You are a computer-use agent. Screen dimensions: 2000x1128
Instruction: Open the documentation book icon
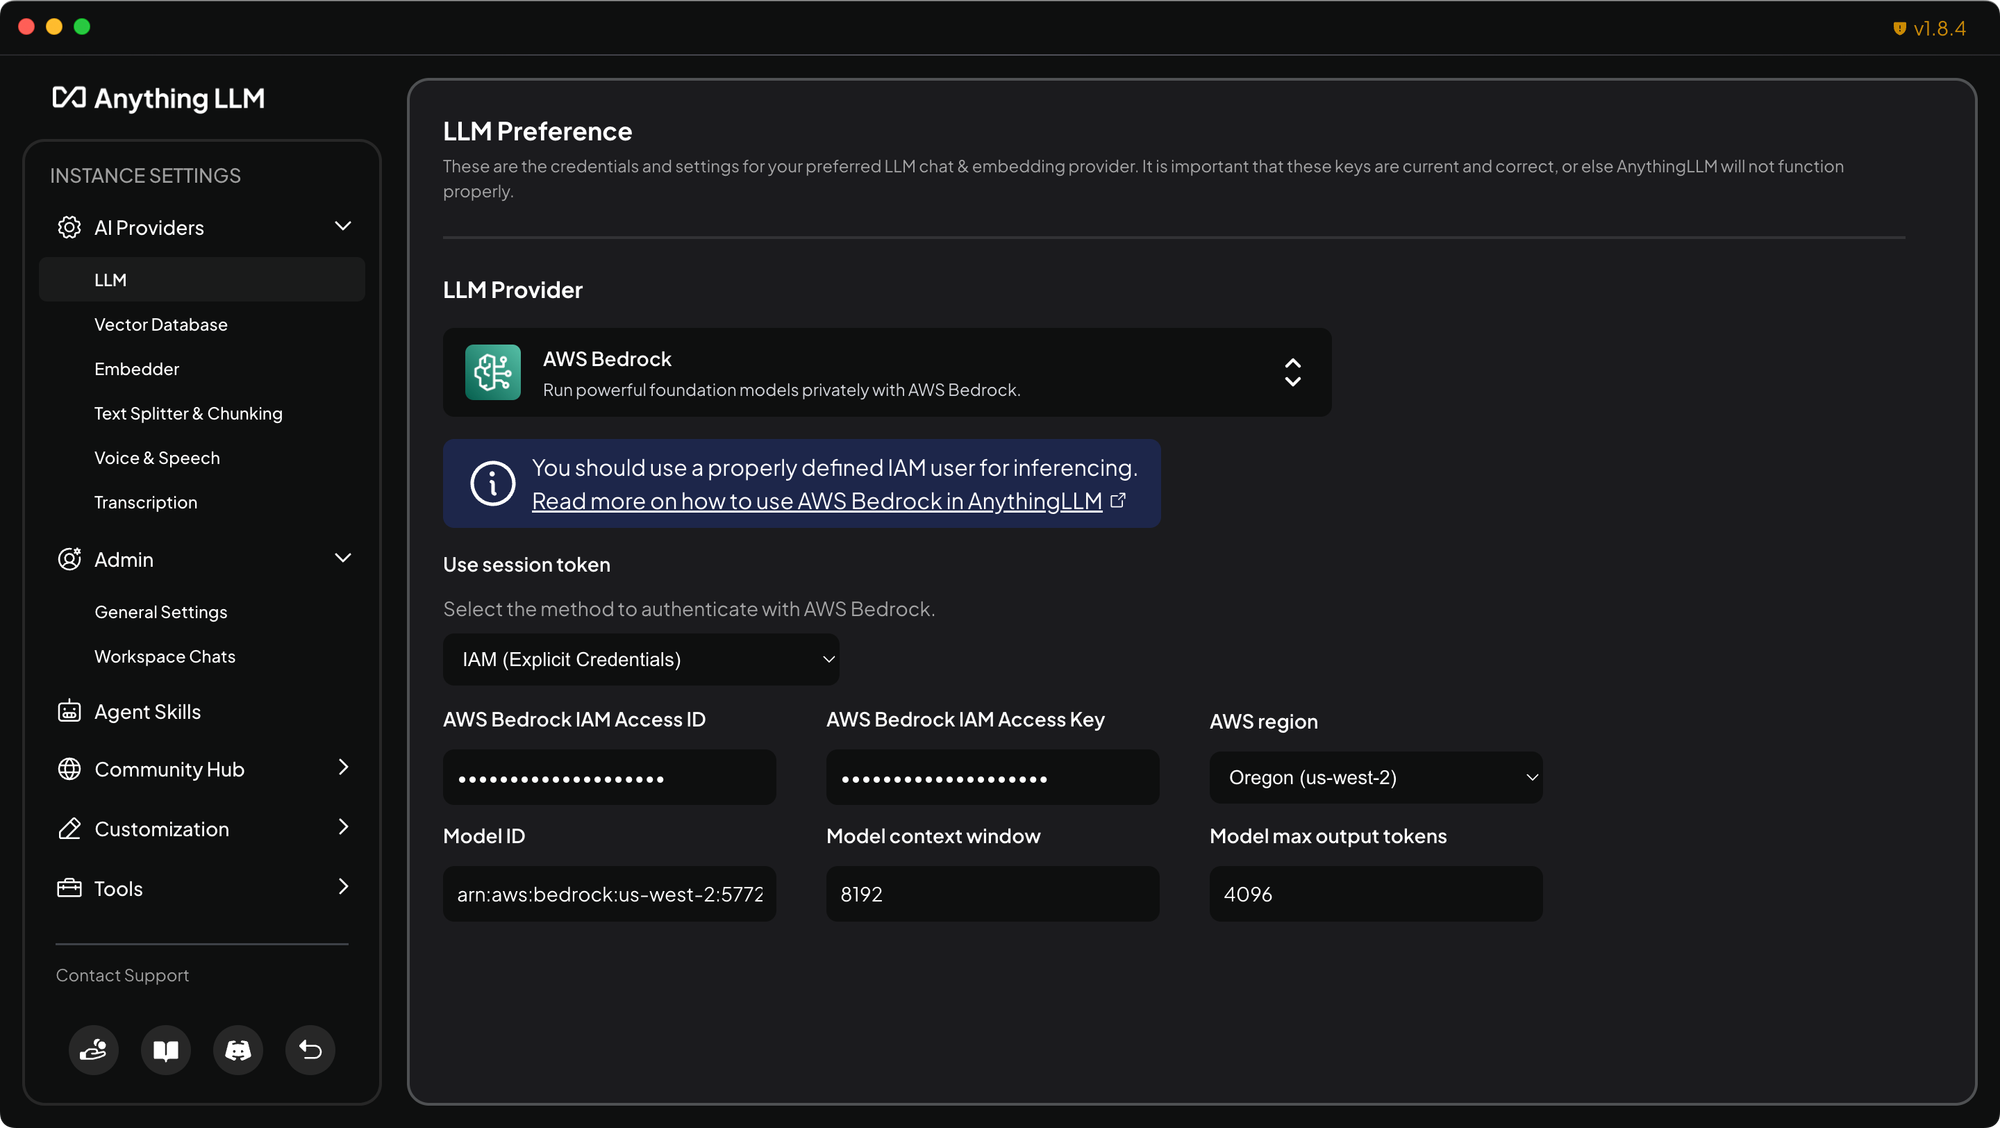pyautogui.click(x=166, y=1050)
